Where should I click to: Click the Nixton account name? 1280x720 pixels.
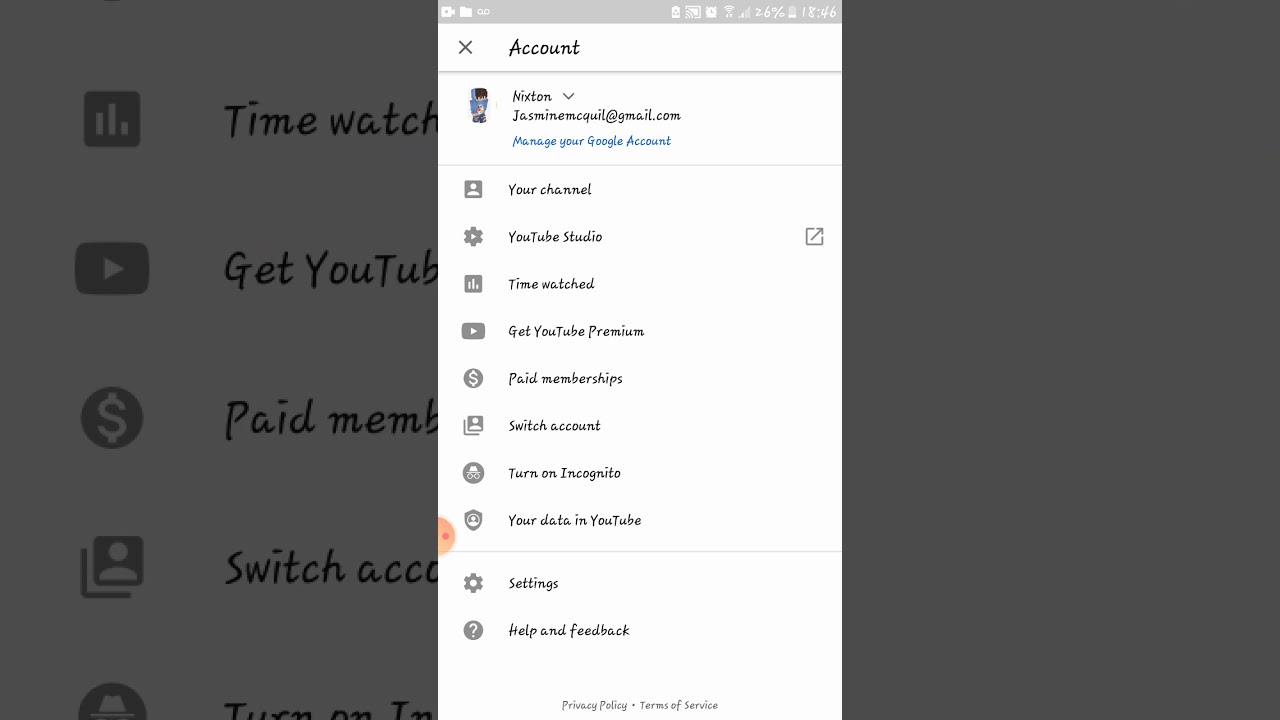coord(532,96)
